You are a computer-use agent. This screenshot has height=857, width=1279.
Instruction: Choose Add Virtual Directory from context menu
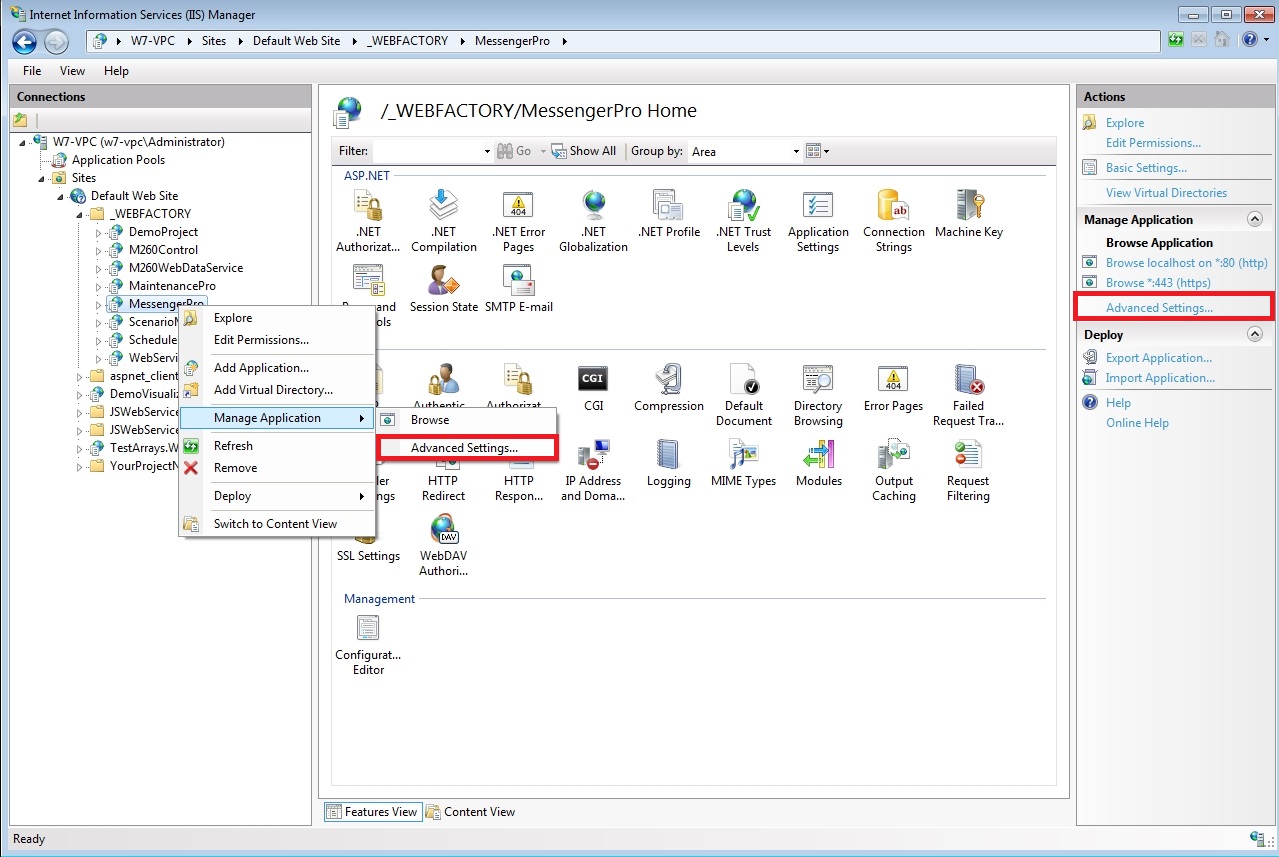[273, 390]
